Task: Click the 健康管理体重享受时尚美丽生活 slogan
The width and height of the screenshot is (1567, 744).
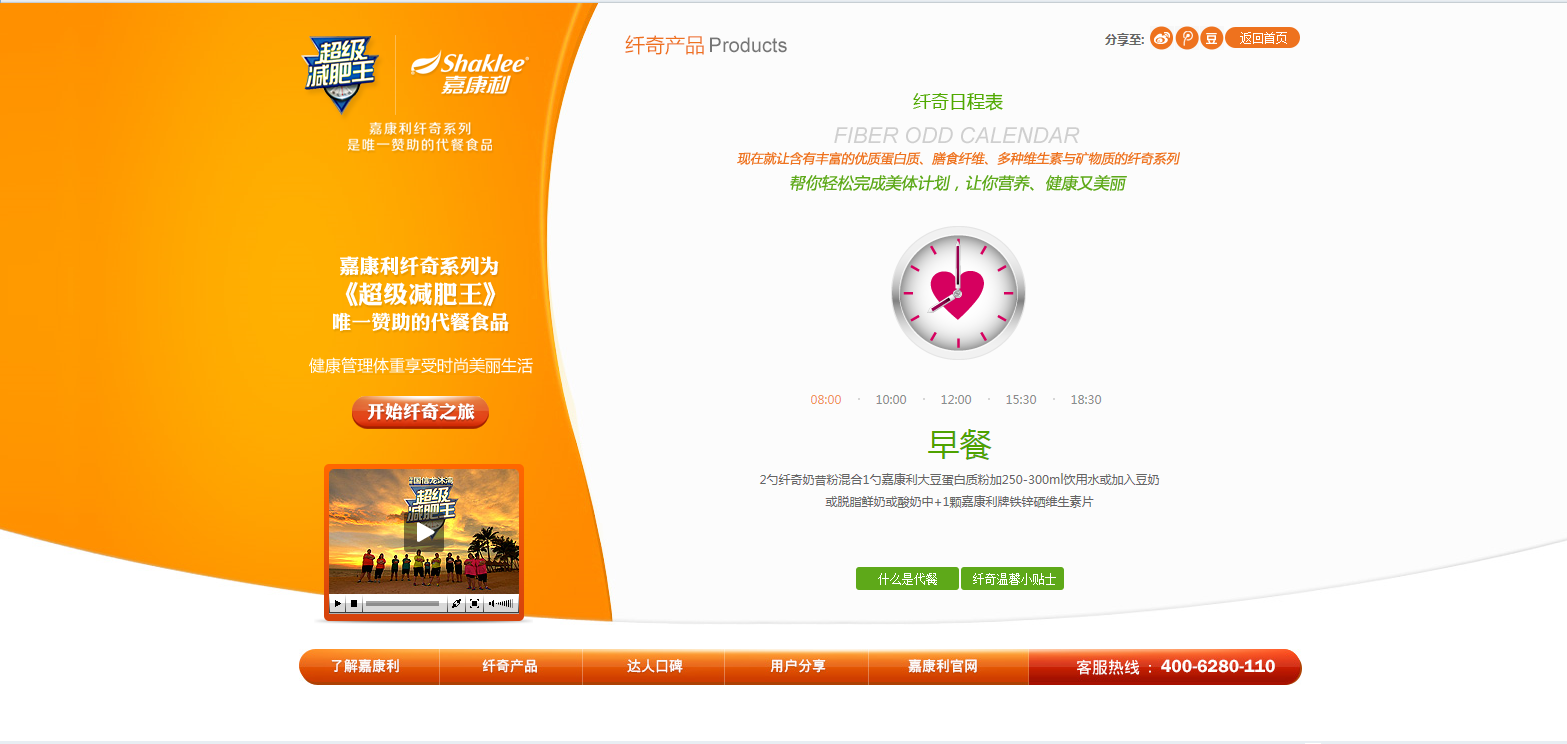Action: [x=421, y=366]
